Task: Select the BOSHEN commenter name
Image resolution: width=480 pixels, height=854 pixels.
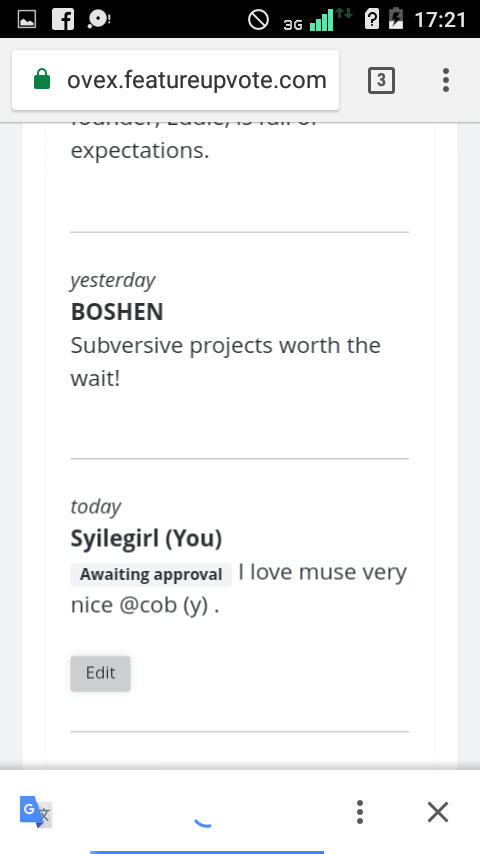Action: point(117,312)
